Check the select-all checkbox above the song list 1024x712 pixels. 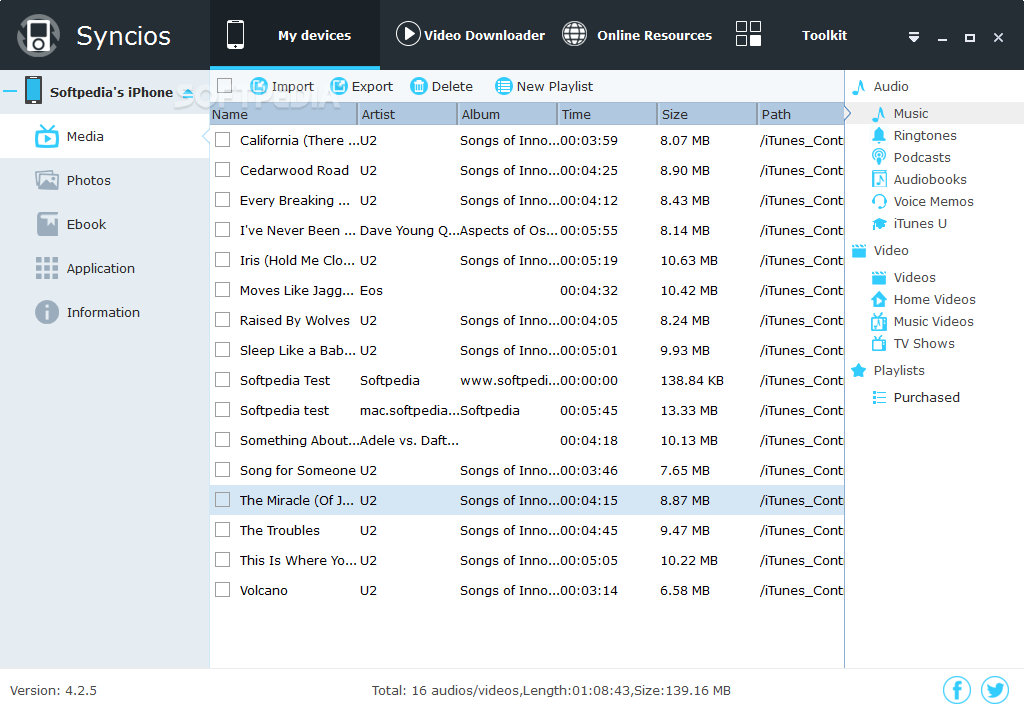[224, 86]
